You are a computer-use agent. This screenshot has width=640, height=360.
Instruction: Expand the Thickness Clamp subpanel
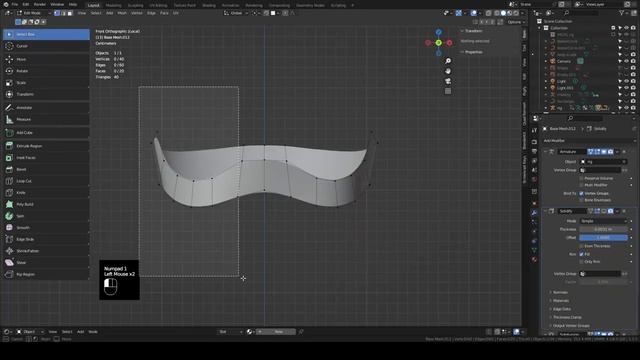pos(567,317)
